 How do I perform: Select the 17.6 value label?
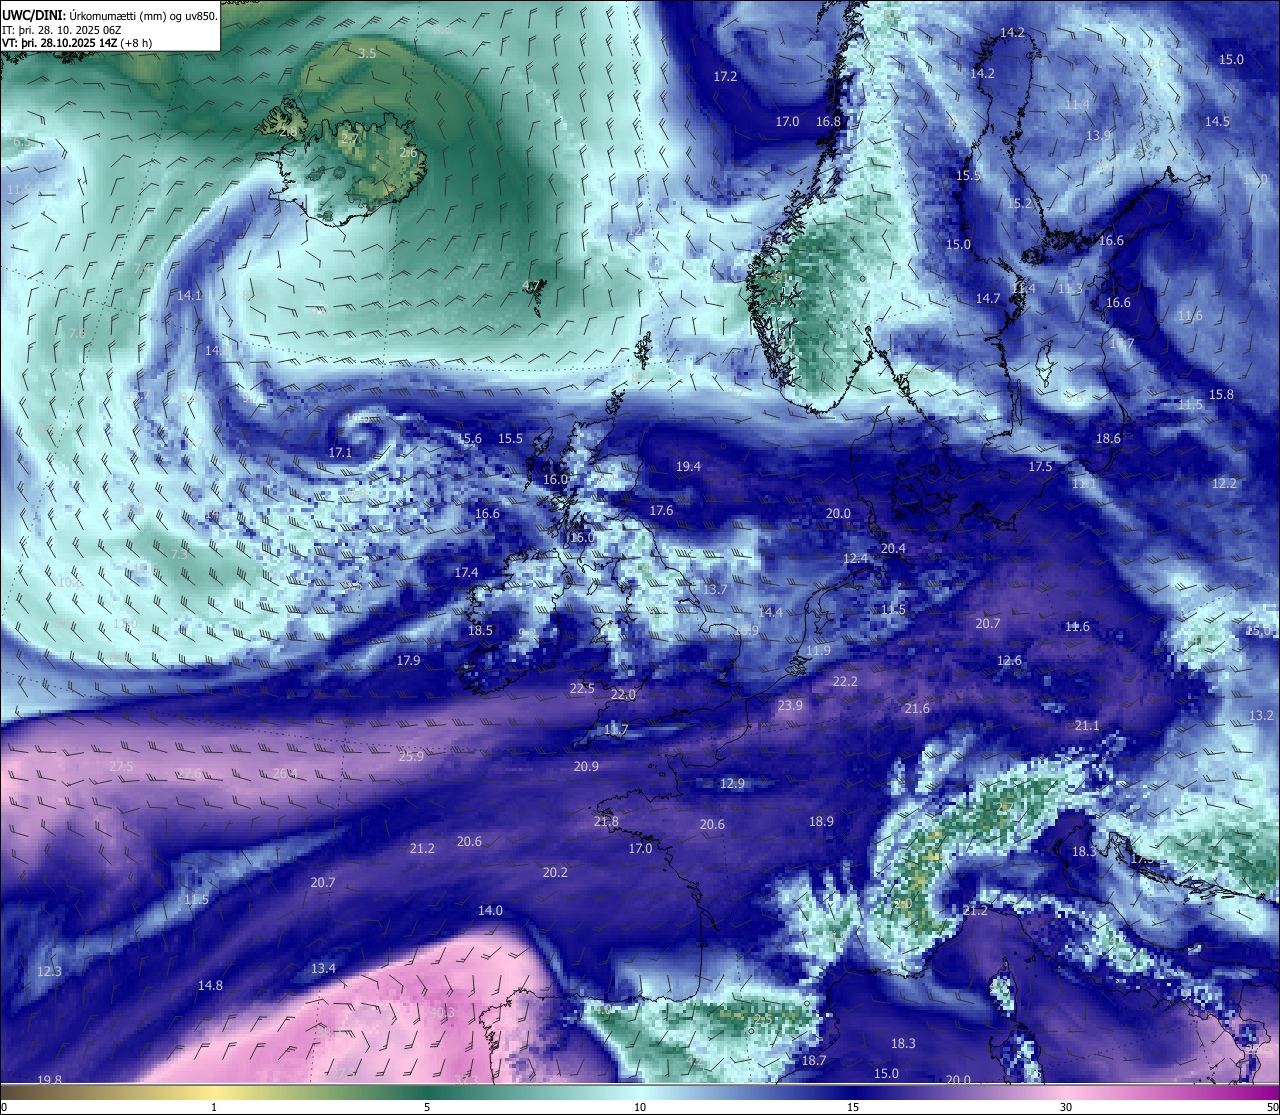[x=661, y=510]
